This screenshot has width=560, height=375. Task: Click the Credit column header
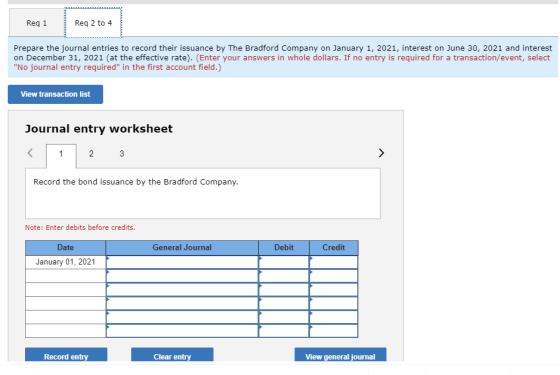click(x=334, y=248)
